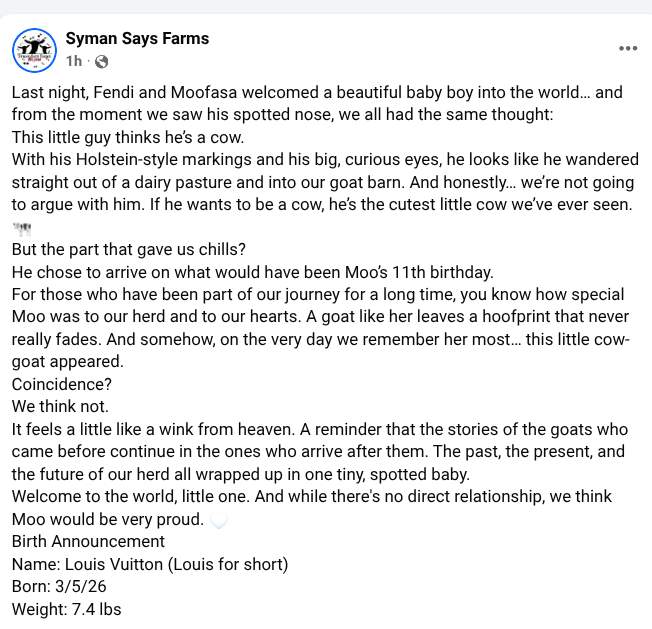
Task: Click the white heart emoji after 'very proud'
Action: point(219,520)
